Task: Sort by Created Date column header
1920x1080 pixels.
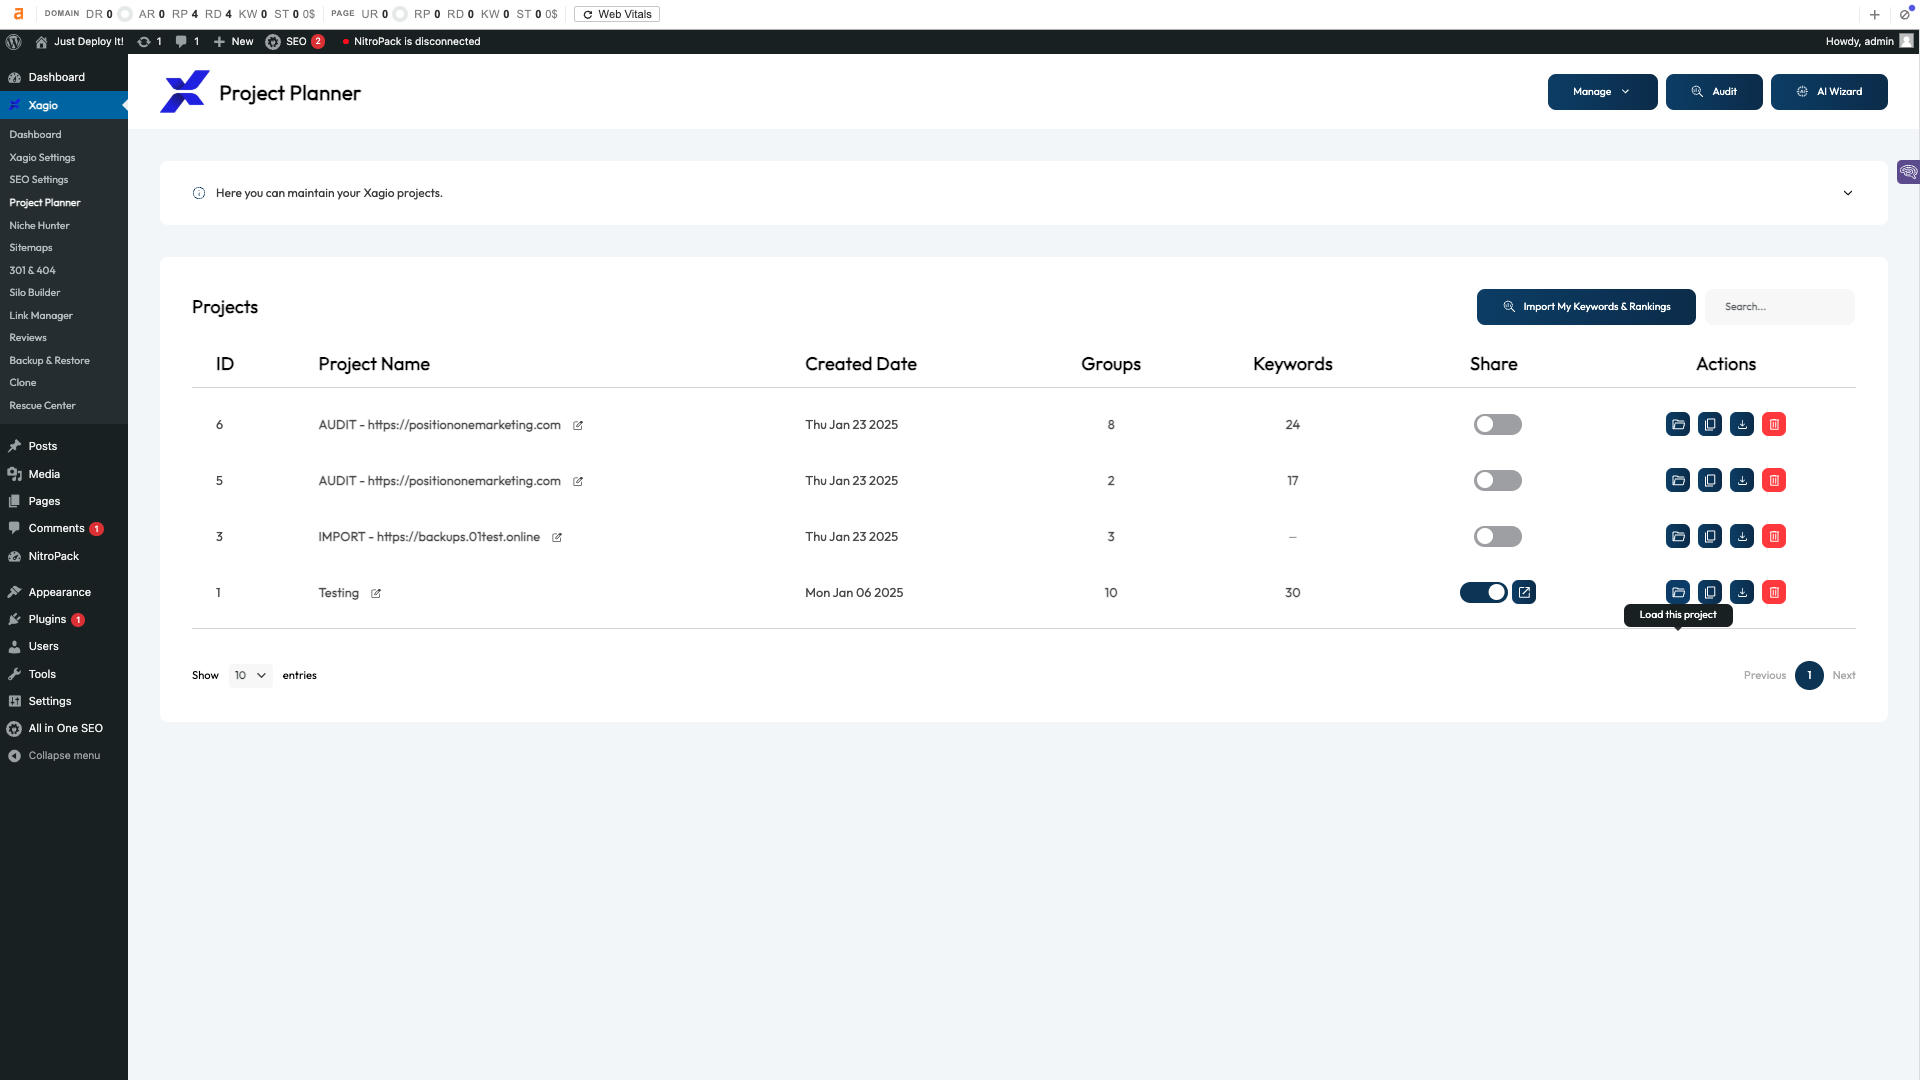Action: (861, 365)
